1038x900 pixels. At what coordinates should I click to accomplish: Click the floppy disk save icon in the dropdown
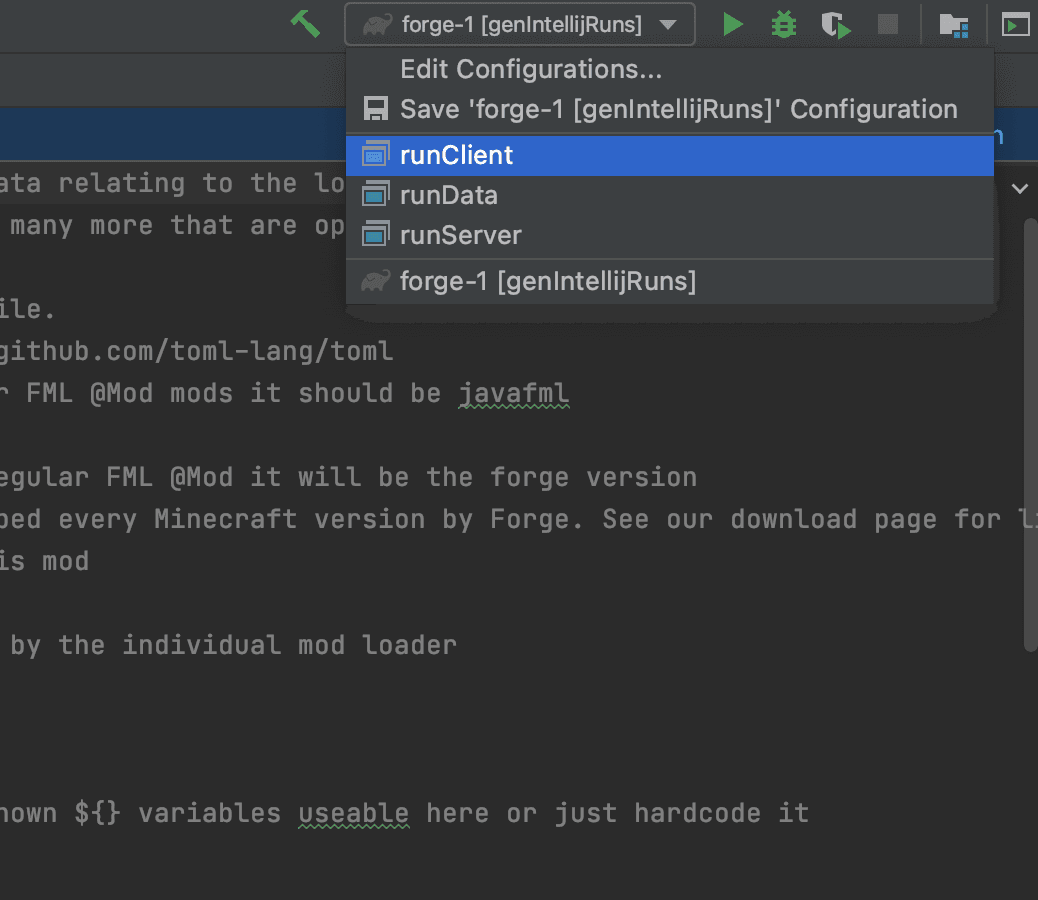coord(375,109)
